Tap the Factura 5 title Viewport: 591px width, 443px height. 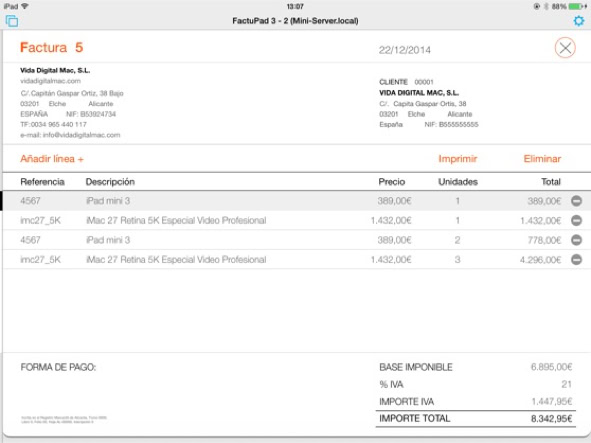point(51,48)
